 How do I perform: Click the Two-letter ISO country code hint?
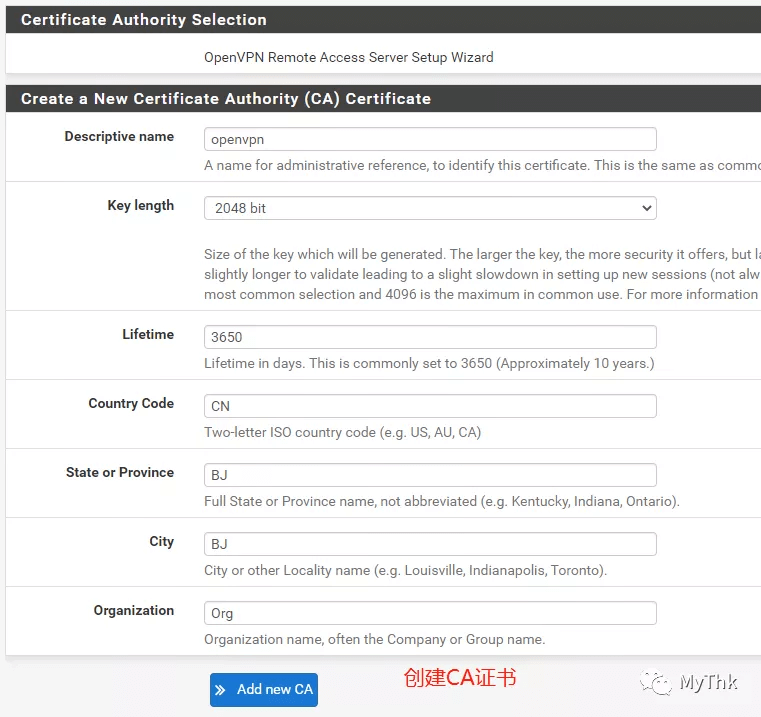(x=343, y=432)
